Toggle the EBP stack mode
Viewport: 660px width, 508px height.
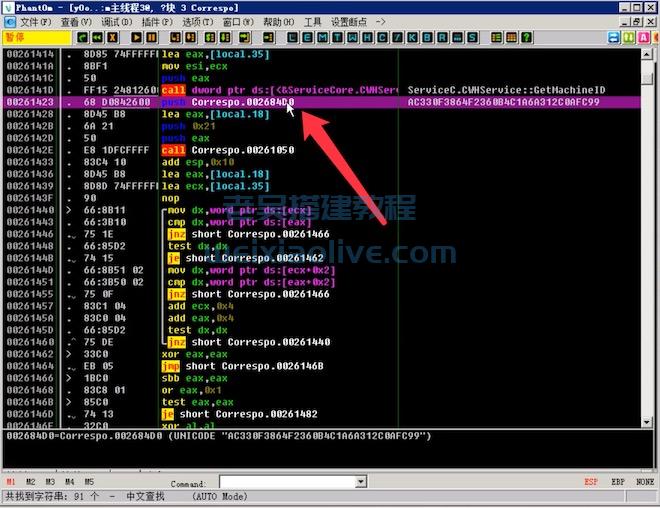619,482
